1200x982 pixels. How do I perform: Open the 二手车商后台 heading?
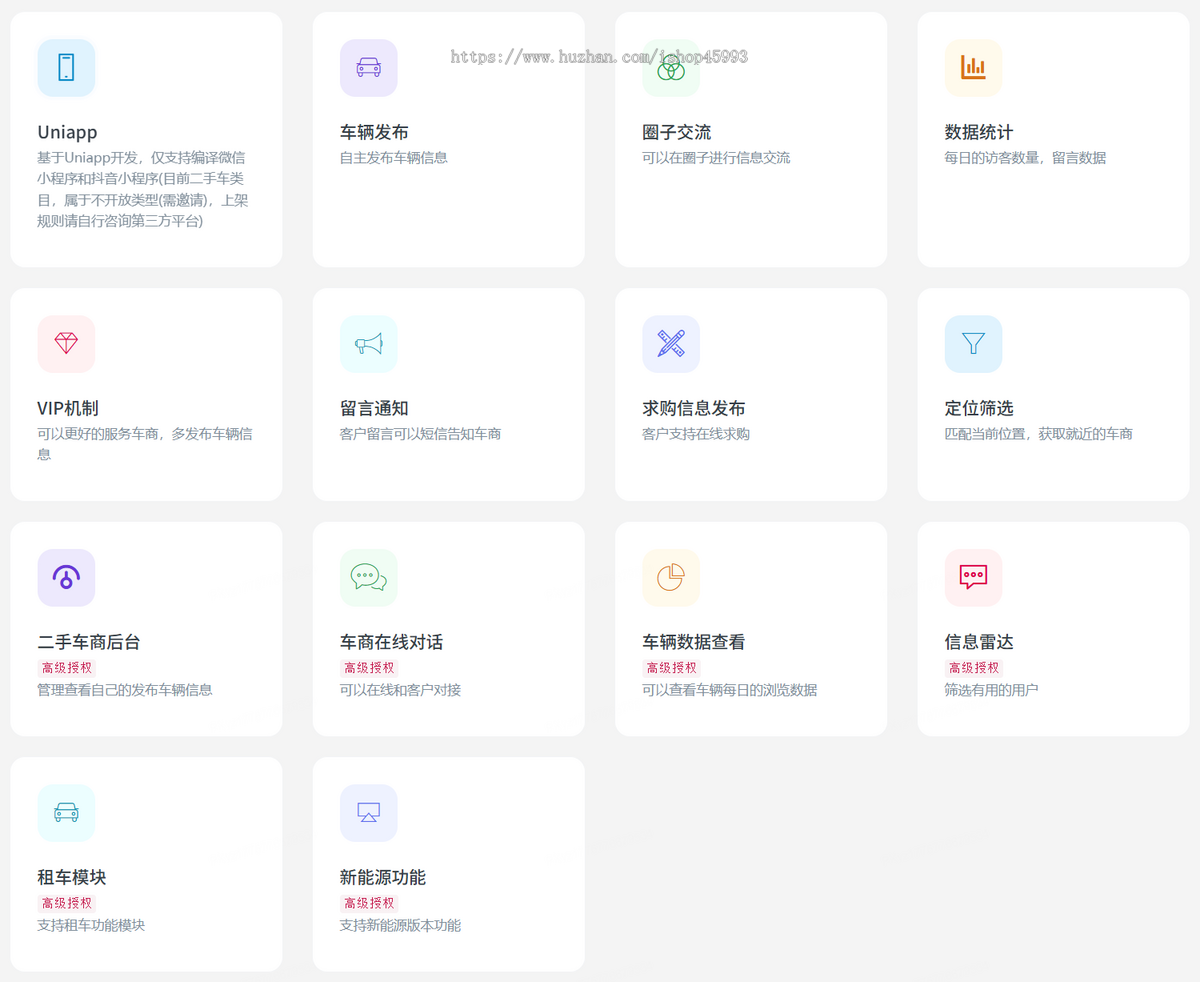click(89, 642)
